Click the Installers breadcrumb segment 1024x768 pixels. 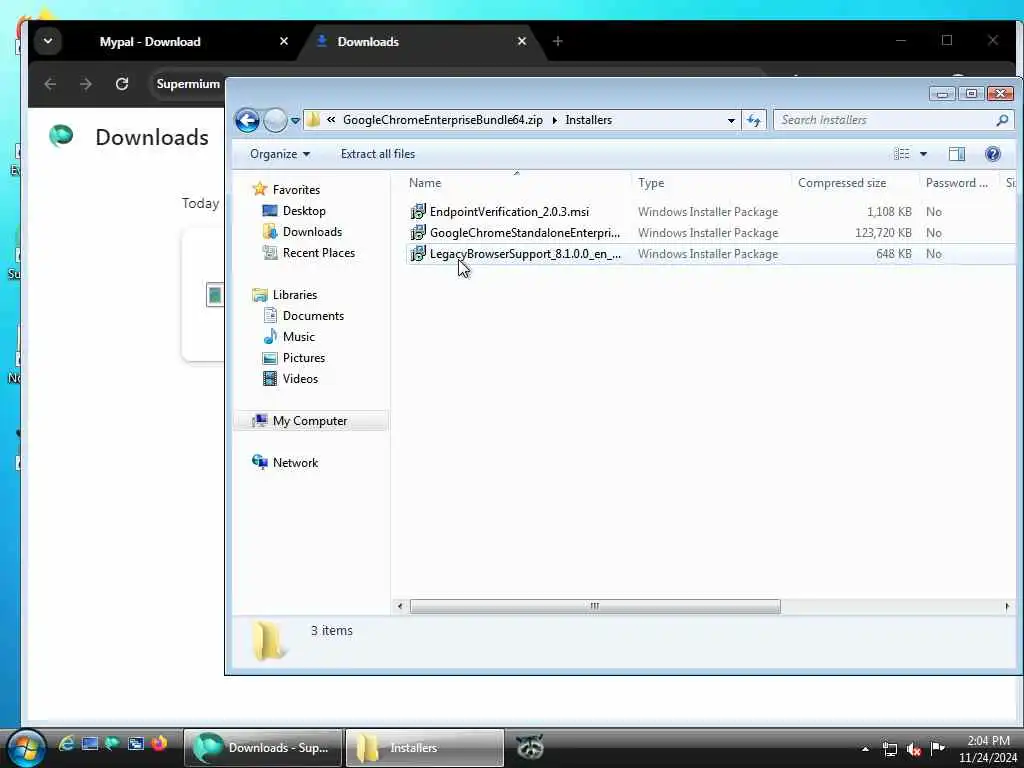(x=588, y=120)
